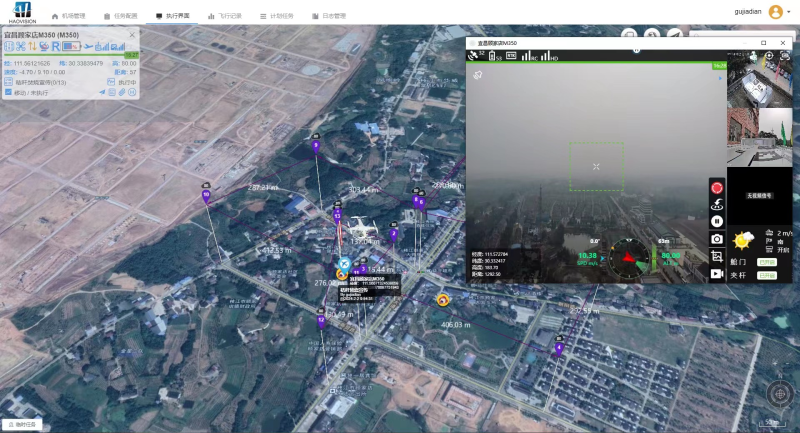Select the dock camera thumbnail in video panel

point(758,91)
